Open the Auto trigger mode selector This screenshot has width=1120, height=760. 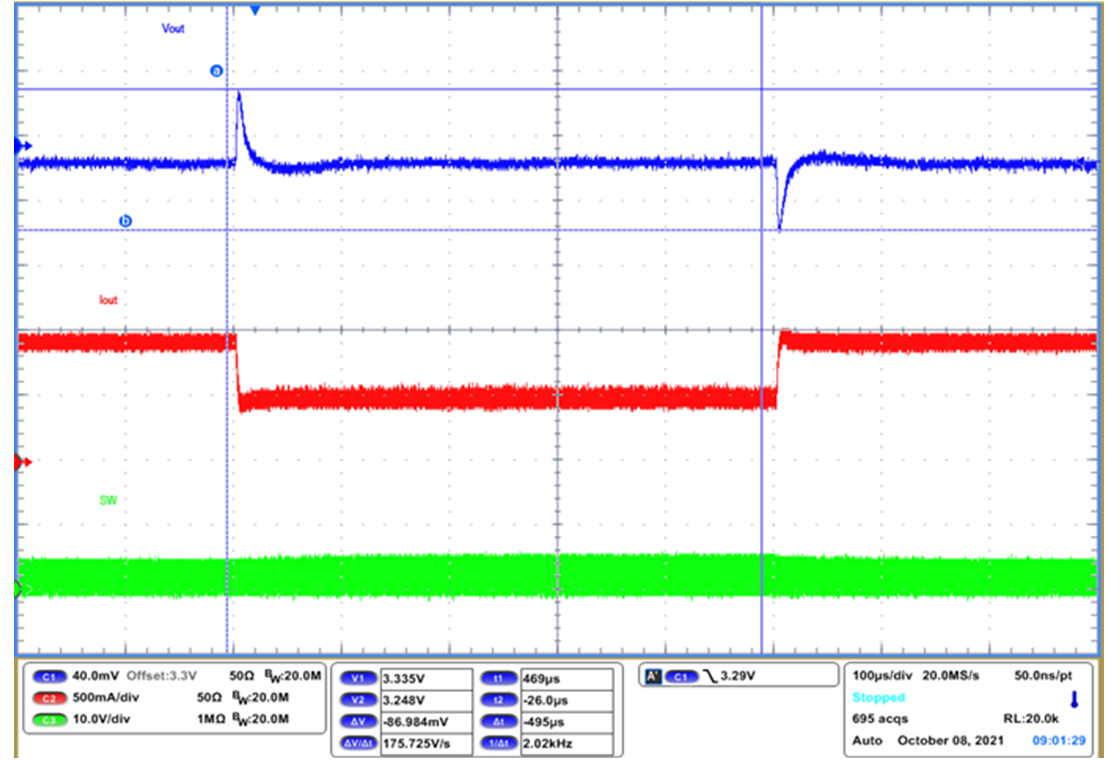pyautogui.click(x=866, y=741)
